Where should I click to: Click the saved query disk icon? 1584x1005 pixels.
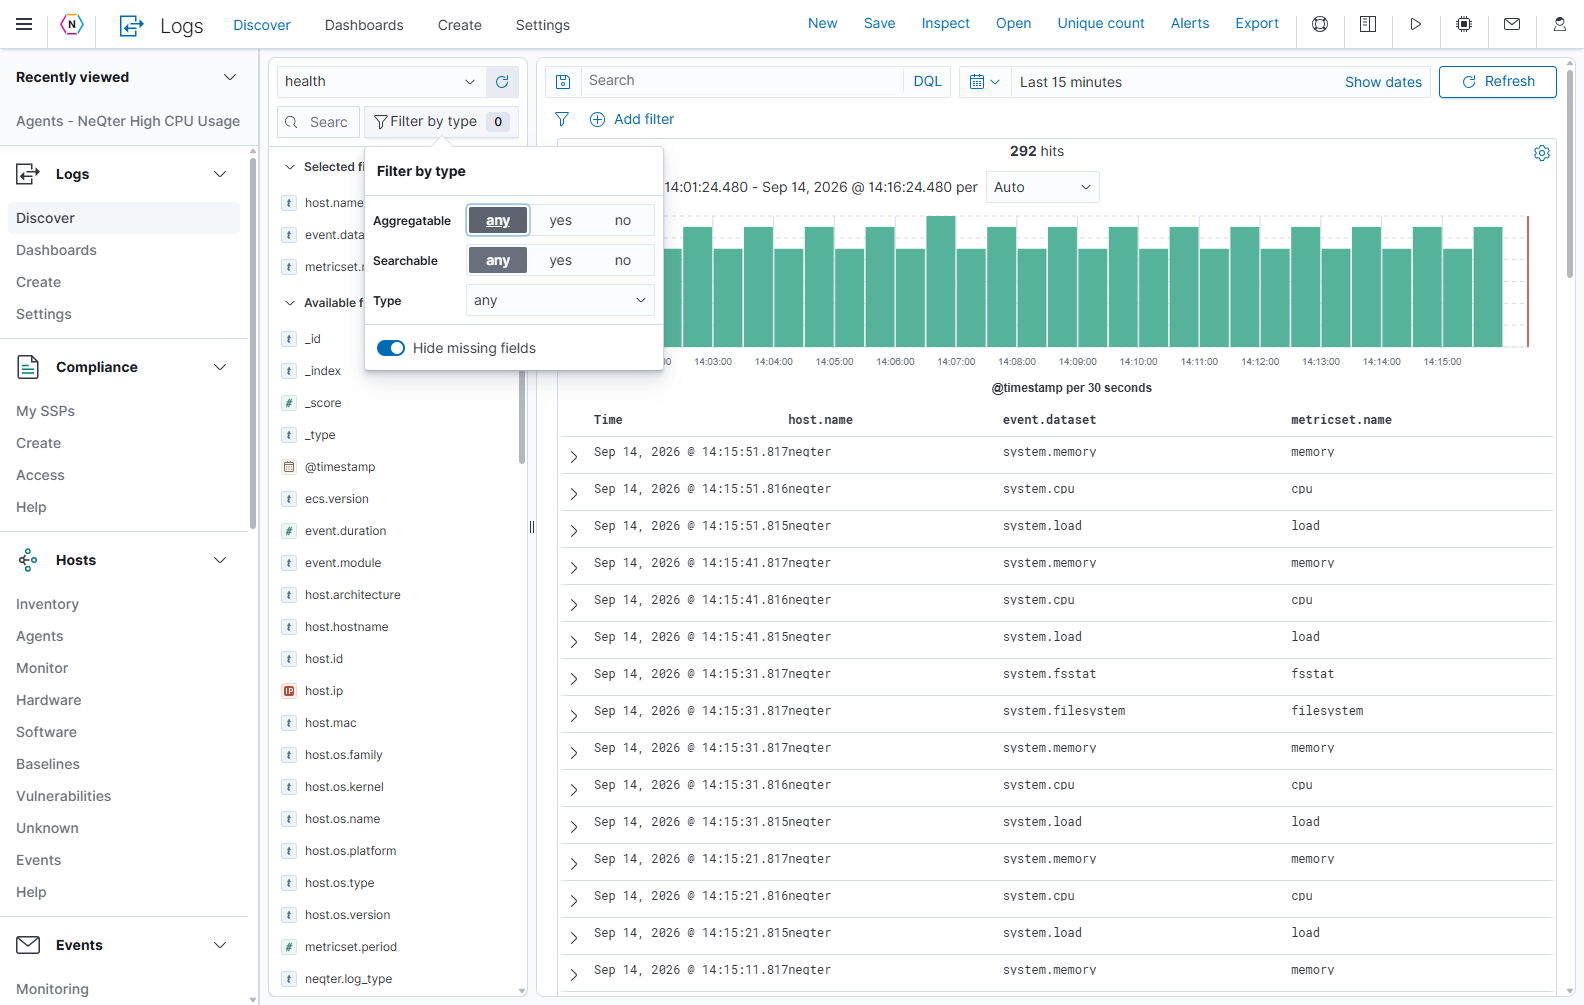(x=563, y=82)
